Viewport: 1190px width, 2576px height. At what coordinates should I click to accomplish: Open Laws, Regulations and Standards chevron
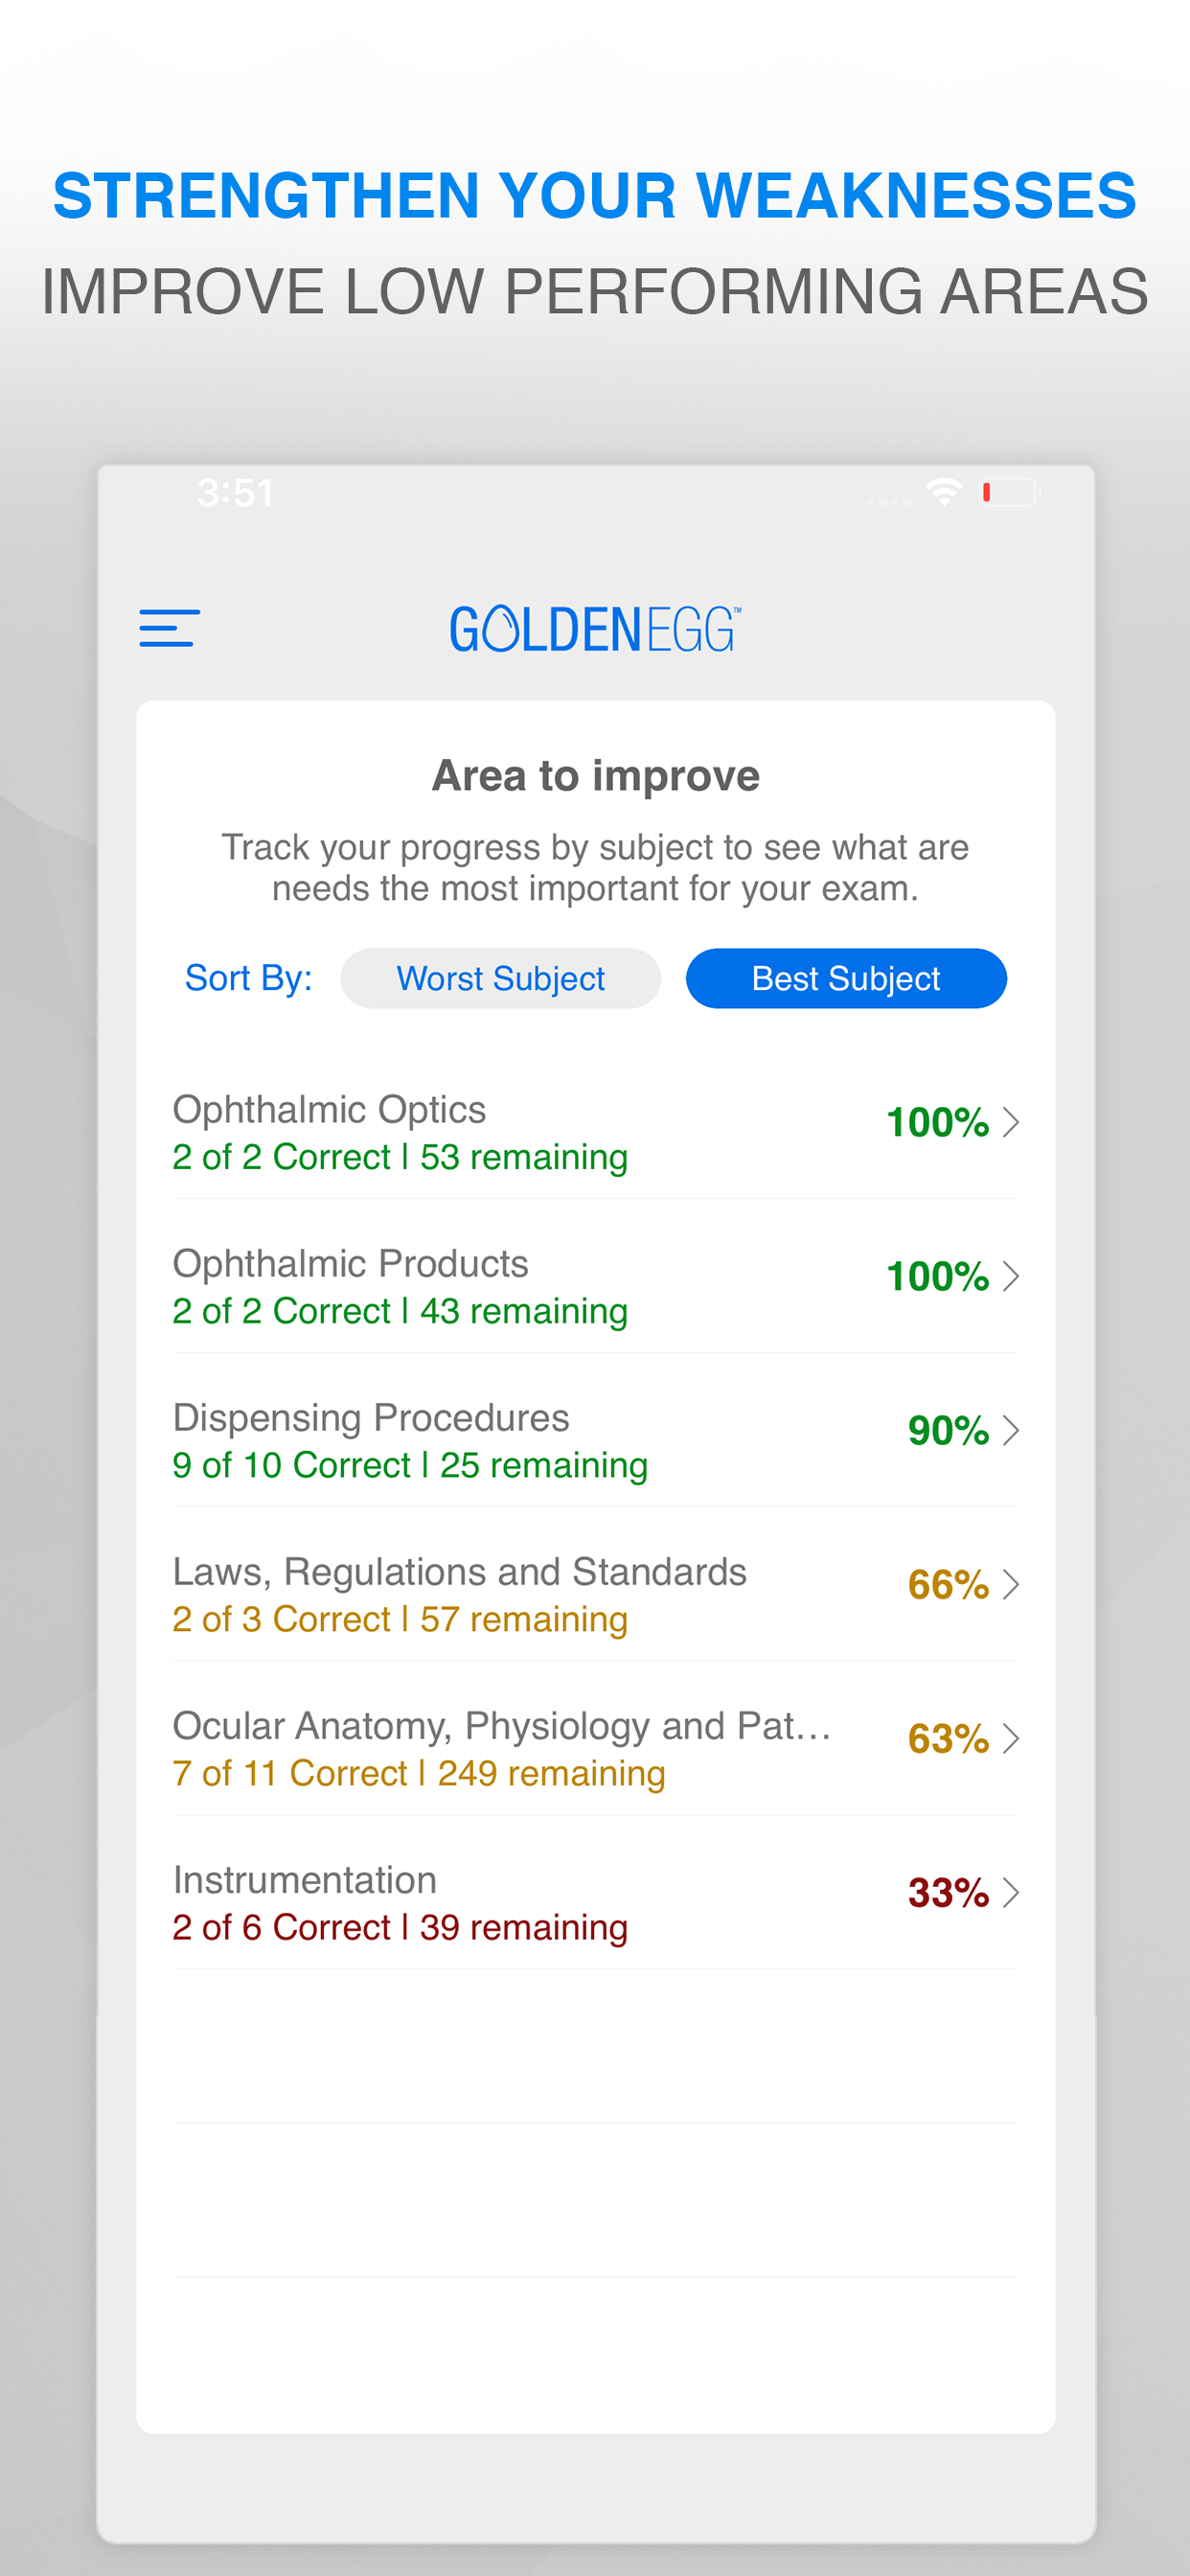coord(1011,1584)
